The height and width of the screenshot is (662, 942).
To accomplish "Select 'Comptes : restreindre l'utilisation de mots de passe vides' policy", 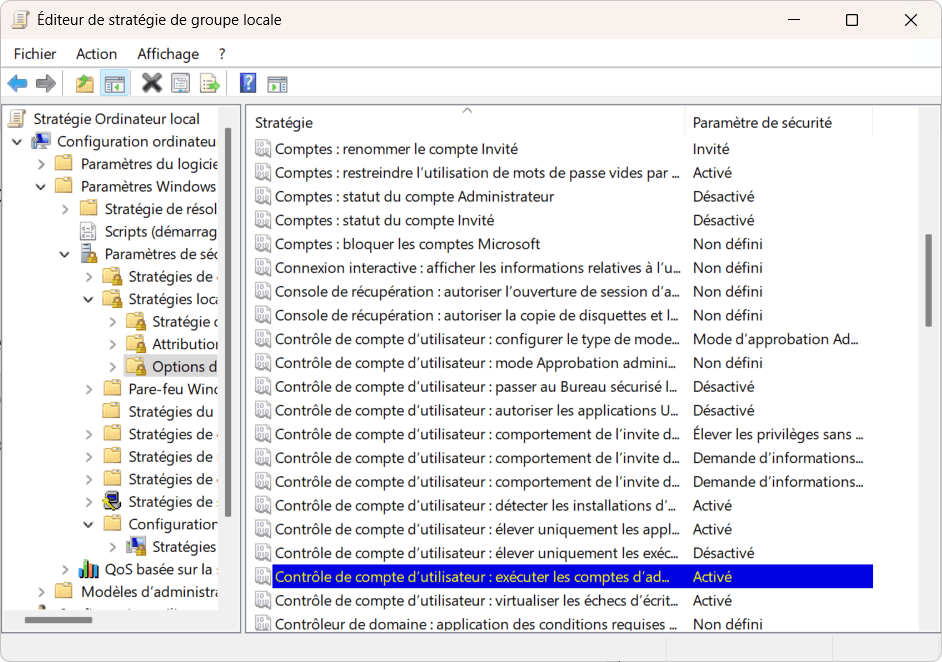I will 477,172.
